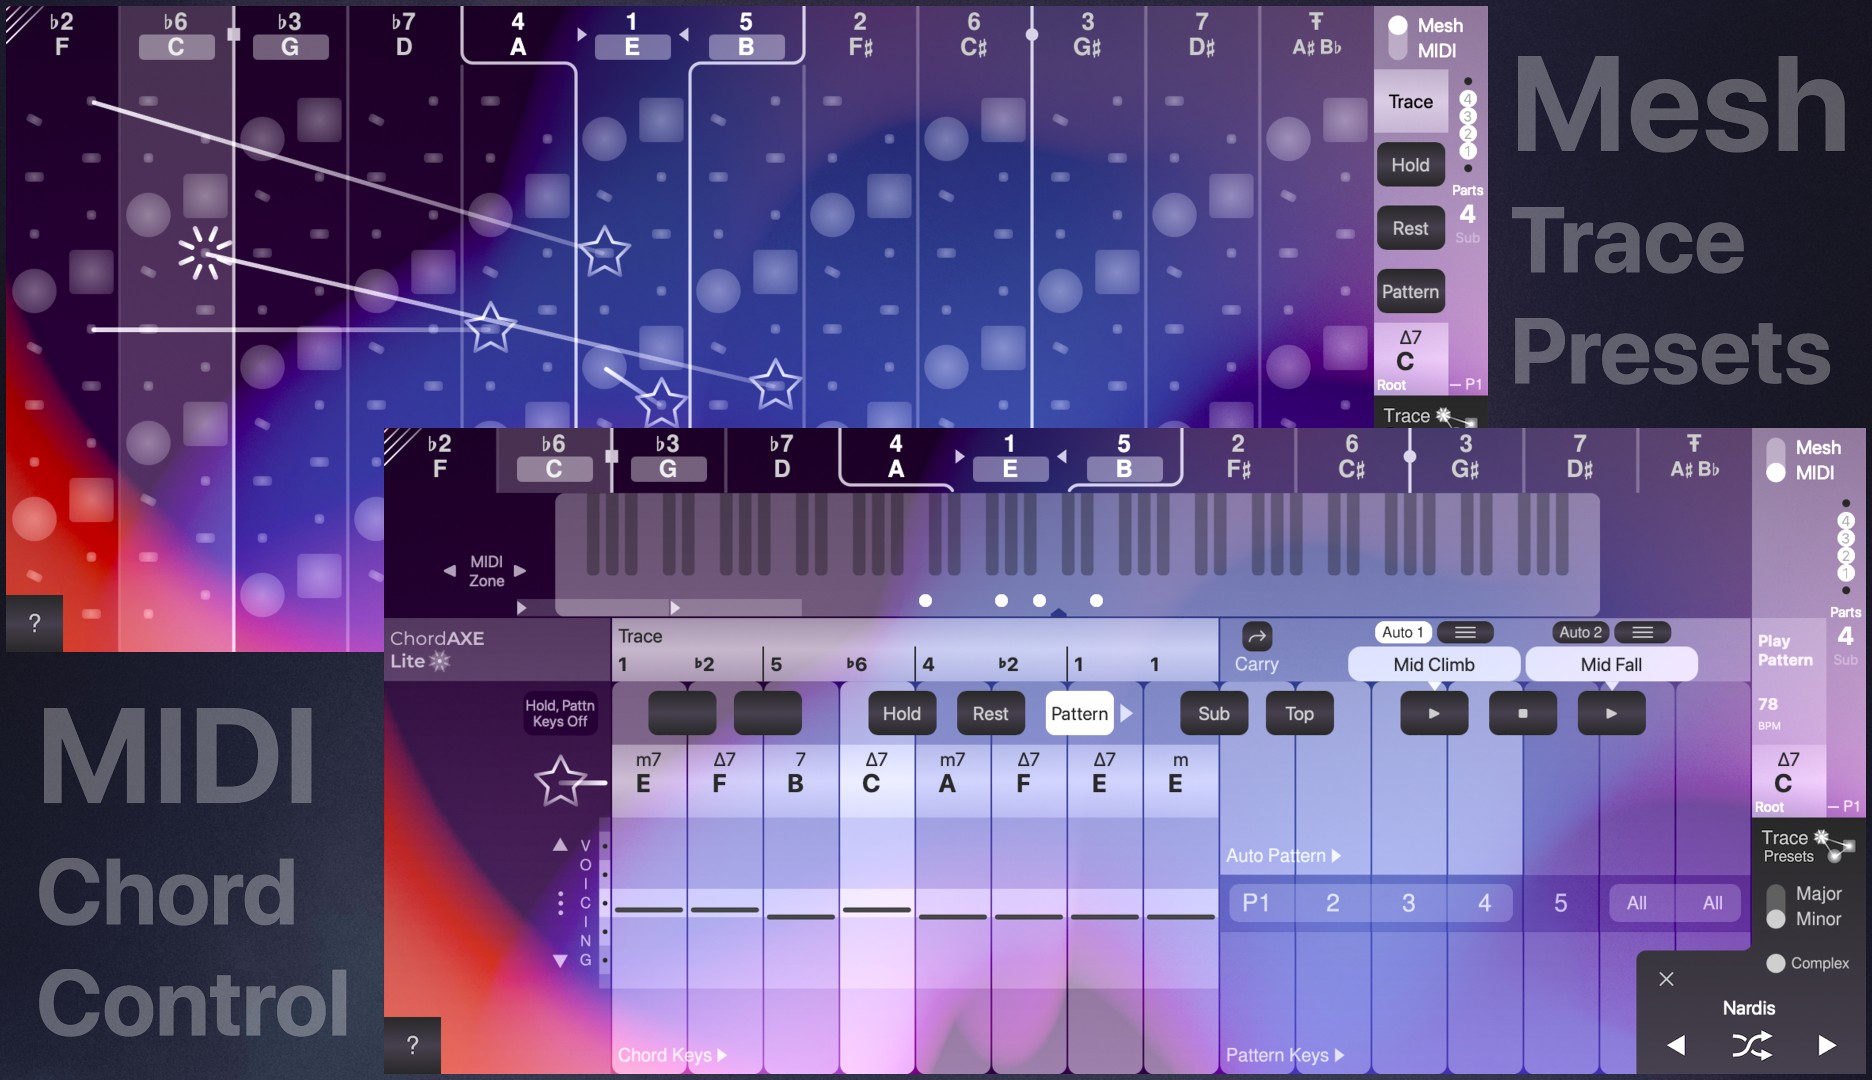Screen dimensions: 1872x1080
Task: Expand the Pattern Keys section
Action: coord(1284,1055)
